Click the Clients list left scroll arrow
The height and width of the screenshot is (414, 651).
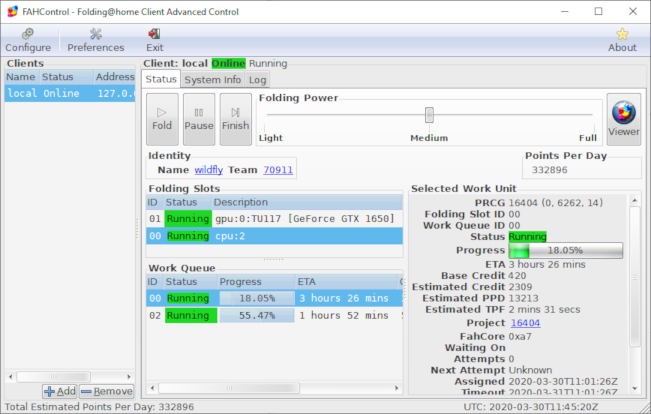click(x=11, y=377)
